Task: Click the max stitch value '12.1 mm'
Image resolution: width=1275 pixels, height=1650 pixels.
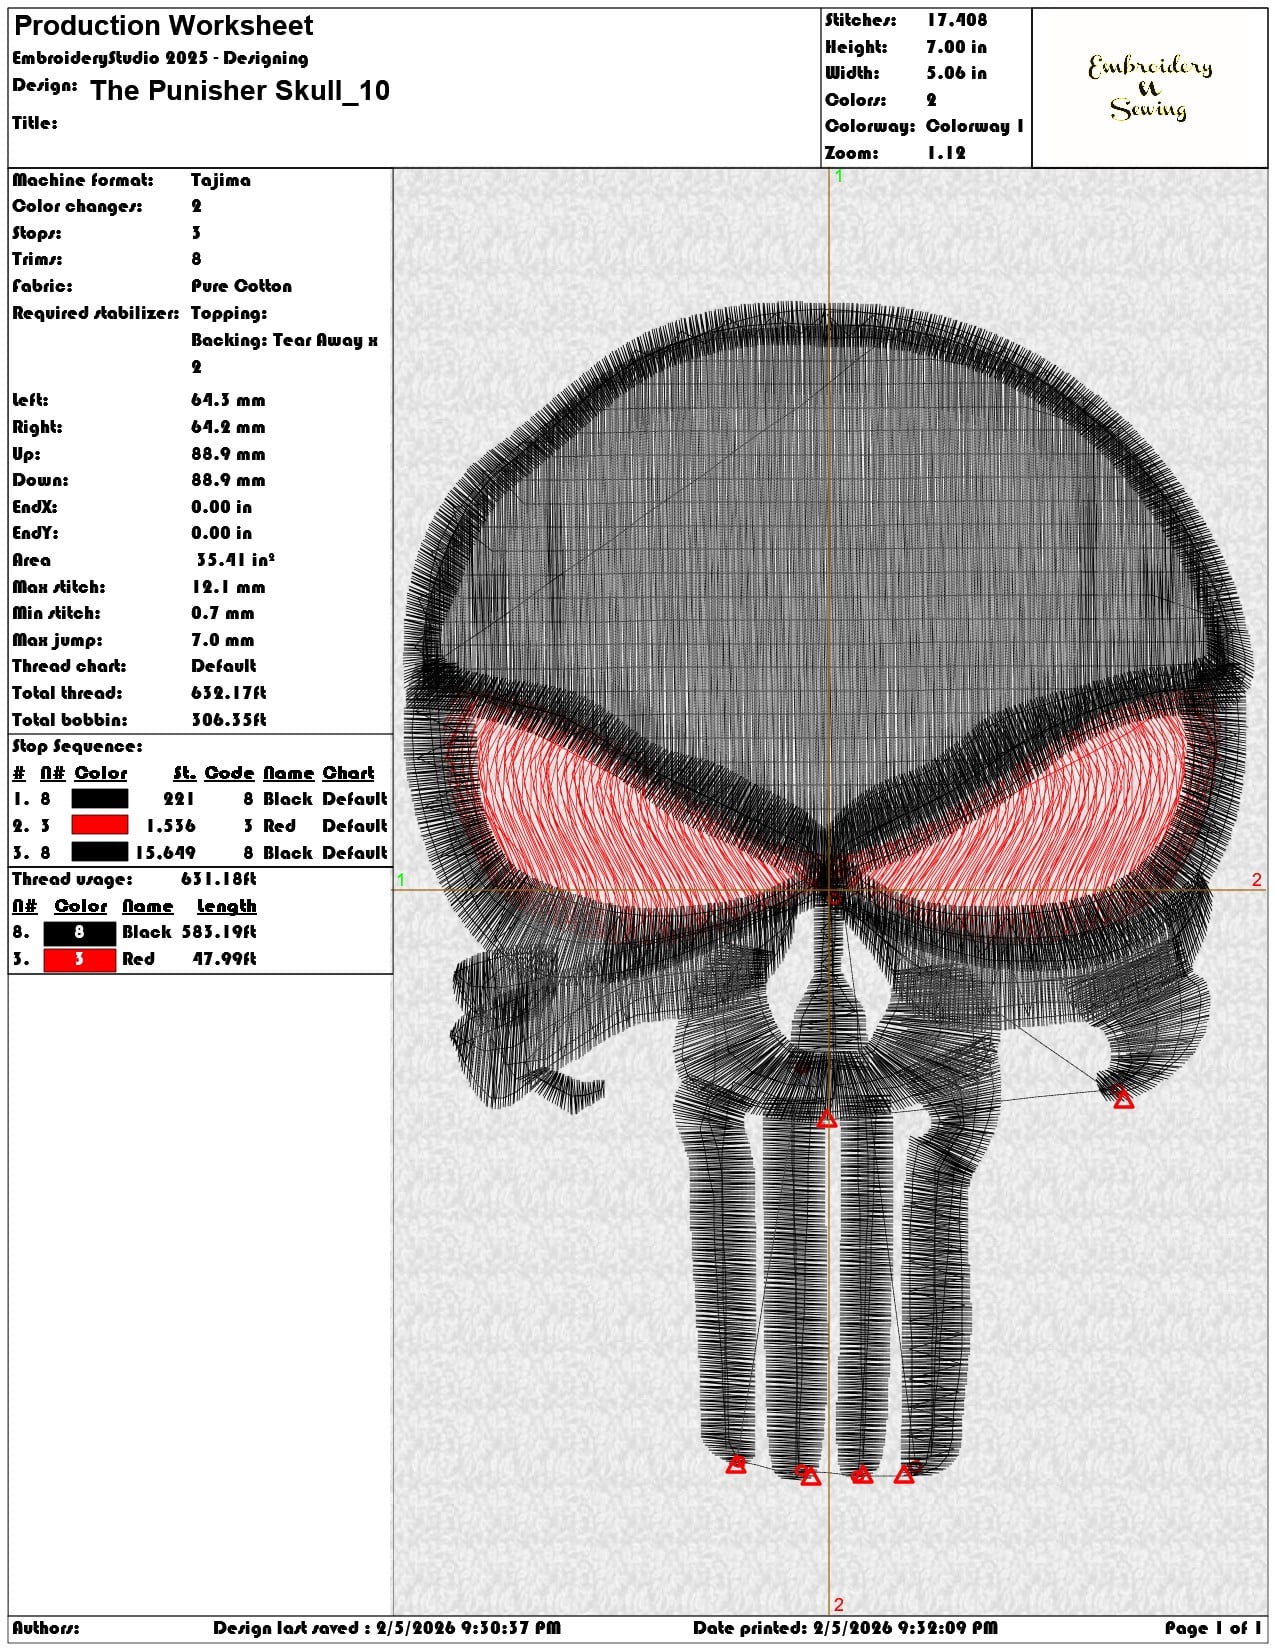Action: point(228,587)
